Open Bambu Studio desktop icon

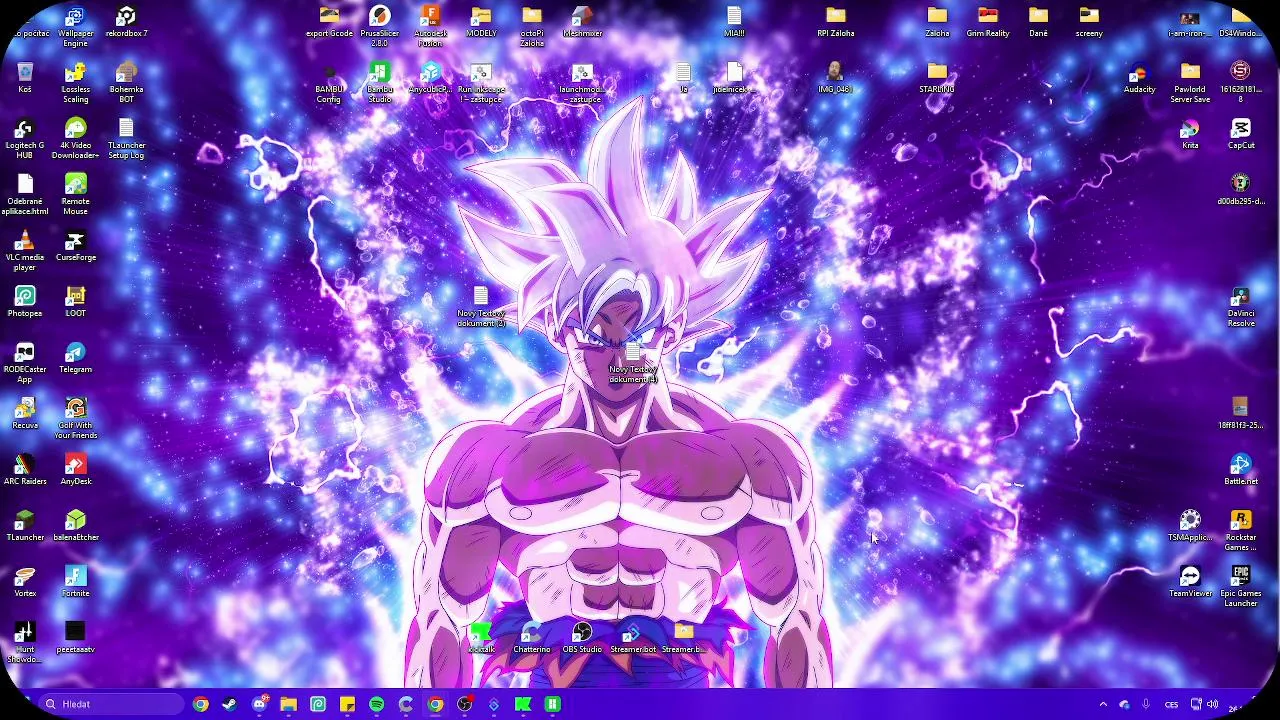380,83
